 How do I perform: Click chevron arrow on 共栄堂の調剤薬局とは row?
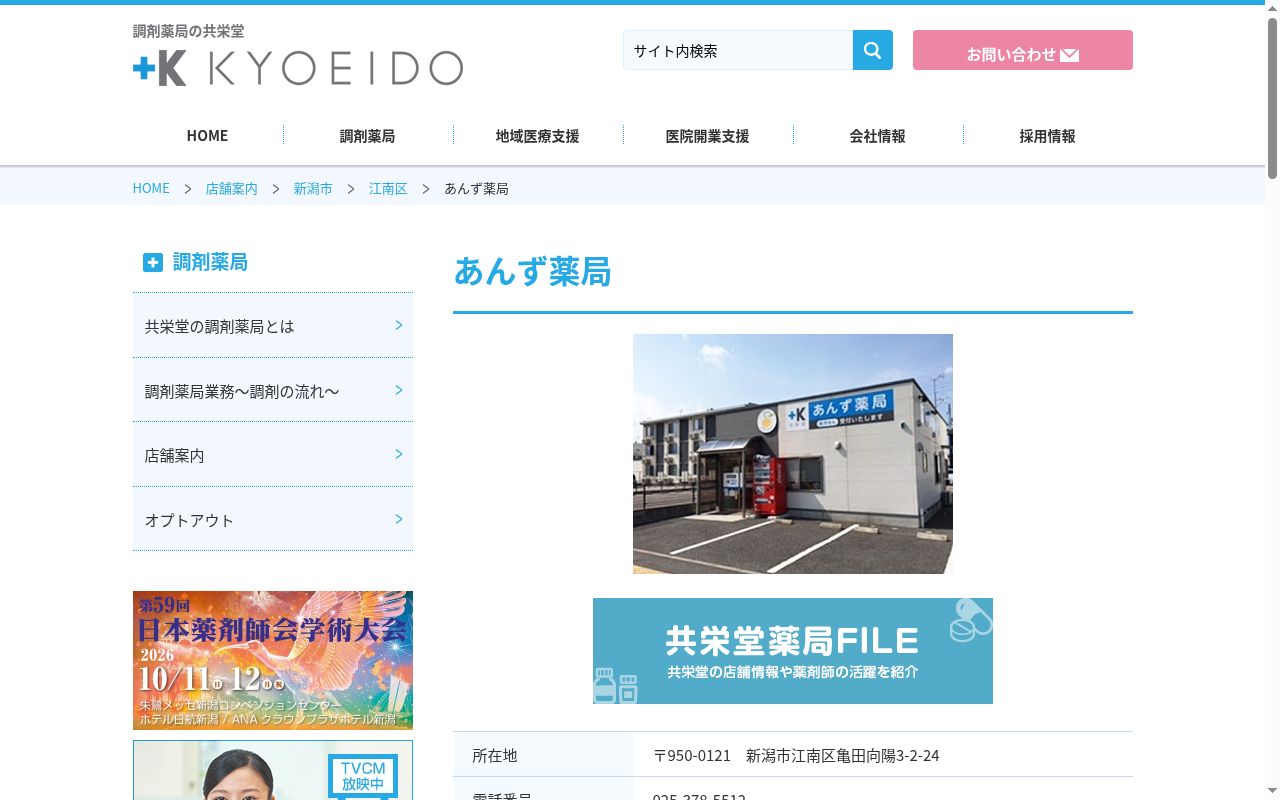399,325
